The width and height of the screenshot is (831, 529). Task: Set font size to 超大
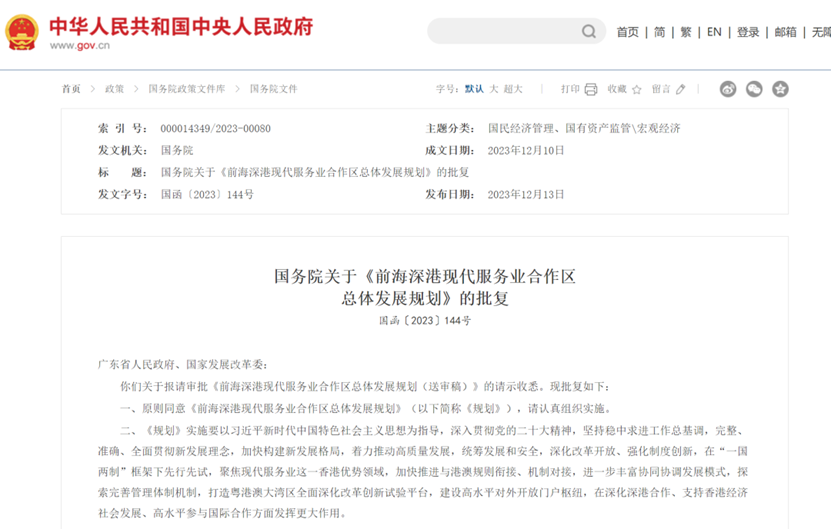[513, 89]
